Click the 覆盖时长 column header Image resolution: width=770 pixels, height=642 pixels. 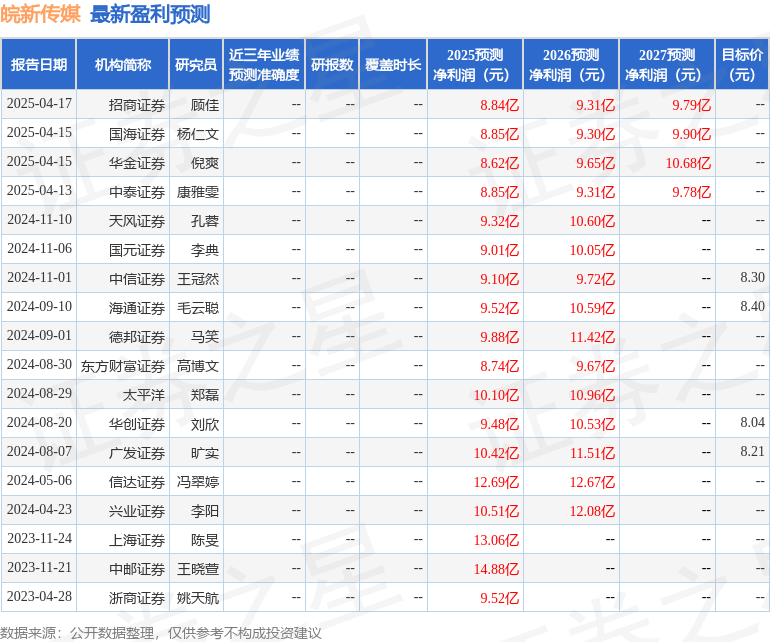tap(393, 64)
